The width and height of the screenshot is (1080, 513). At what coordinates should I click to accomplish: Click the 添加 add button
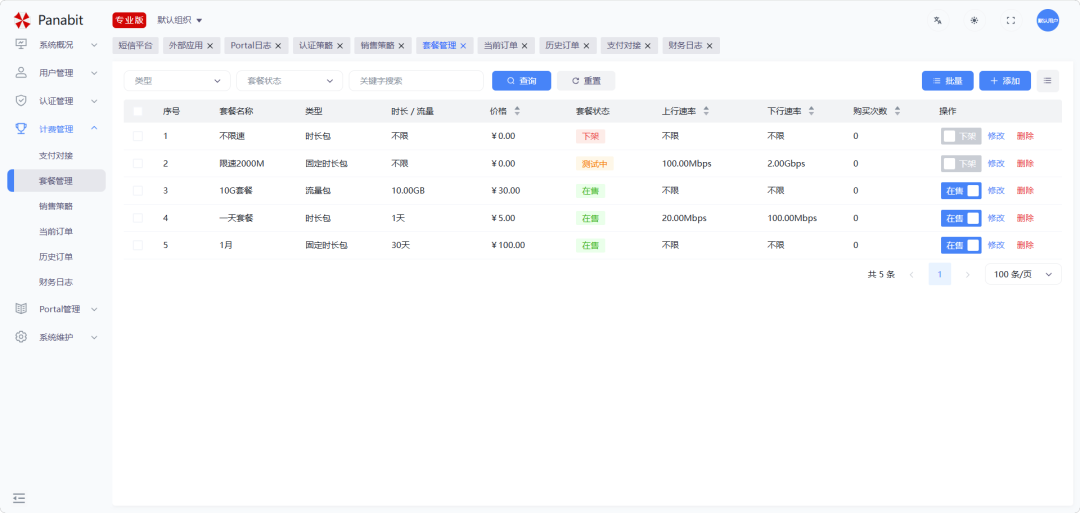pos(1005,81)
